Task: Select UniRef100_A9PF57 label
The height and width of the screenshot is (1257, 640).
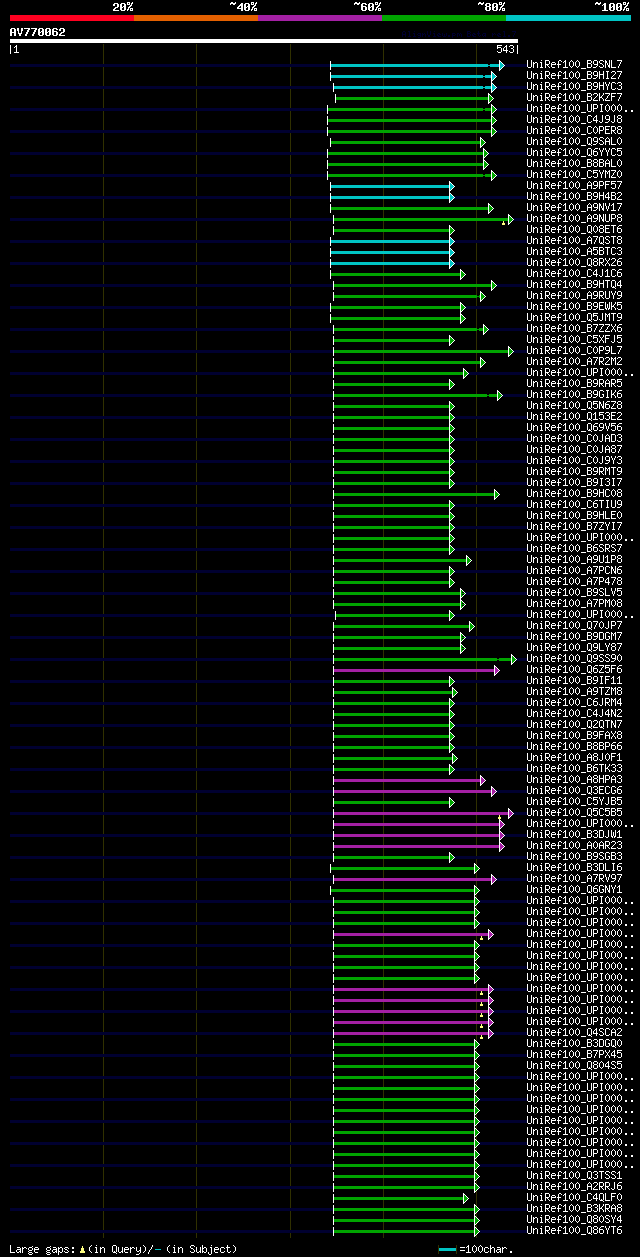Action: pos(574,186)
